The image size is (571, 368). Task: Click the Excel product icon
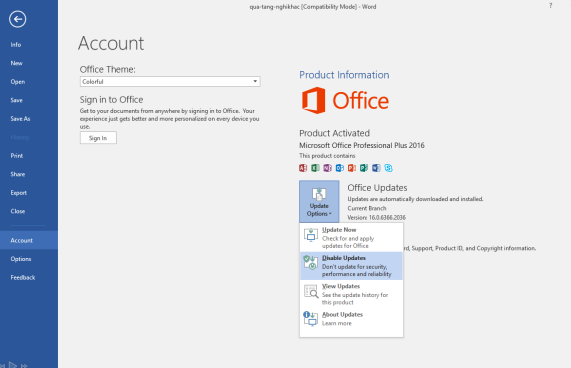tap(315, 168)
